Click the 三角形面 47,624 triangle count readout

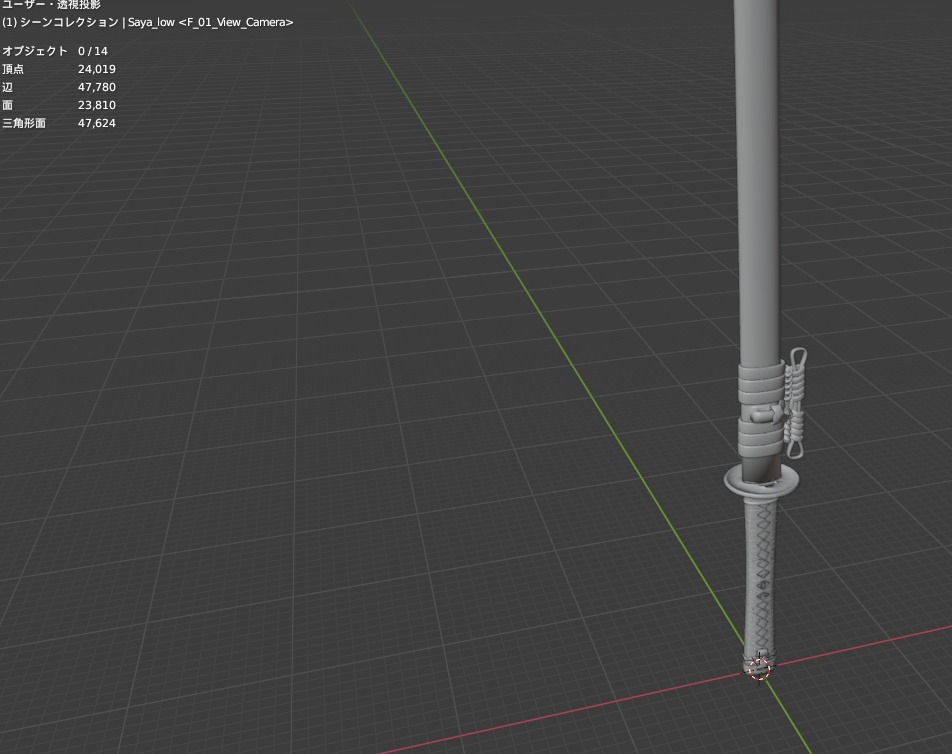(x=60, y=123)
